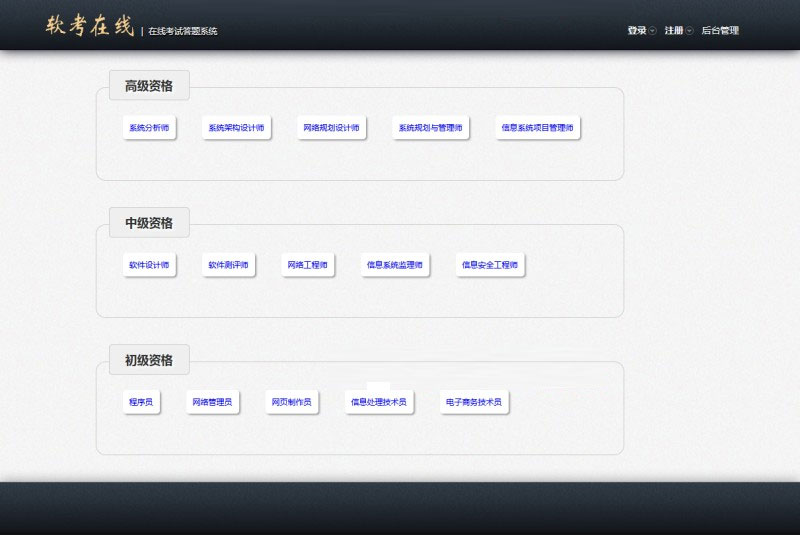Image resolution: width=800 pixels, height=535 pixels.
Task: Click the 初级资格 section heading
Action: point(149,360)
